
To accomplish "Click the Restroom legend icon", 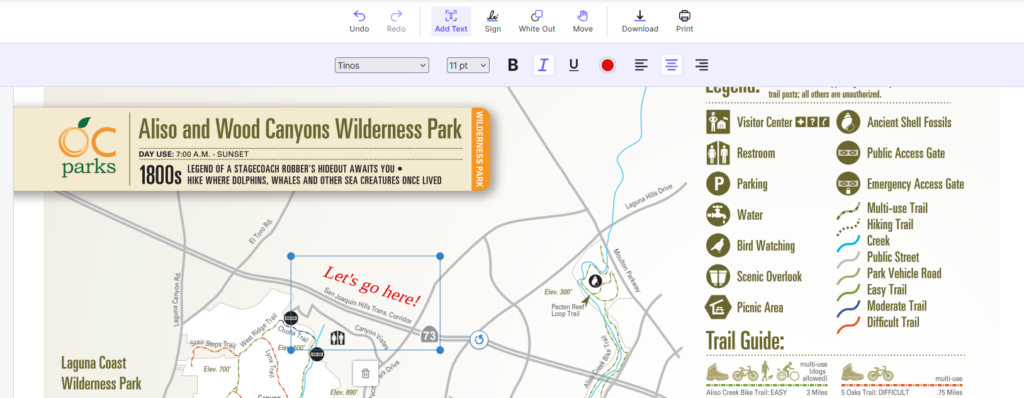I will [x=718, y=153].
